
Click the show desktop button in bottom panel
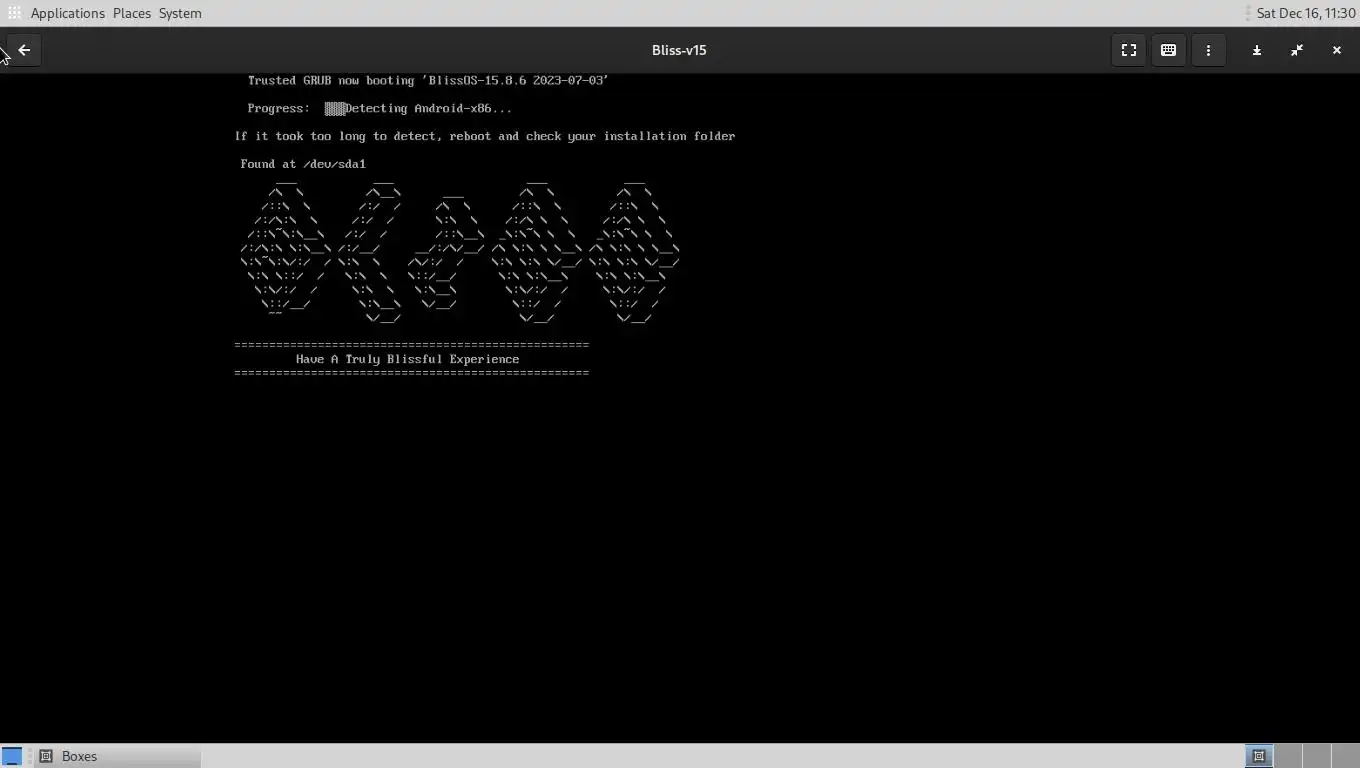[12, 756]
